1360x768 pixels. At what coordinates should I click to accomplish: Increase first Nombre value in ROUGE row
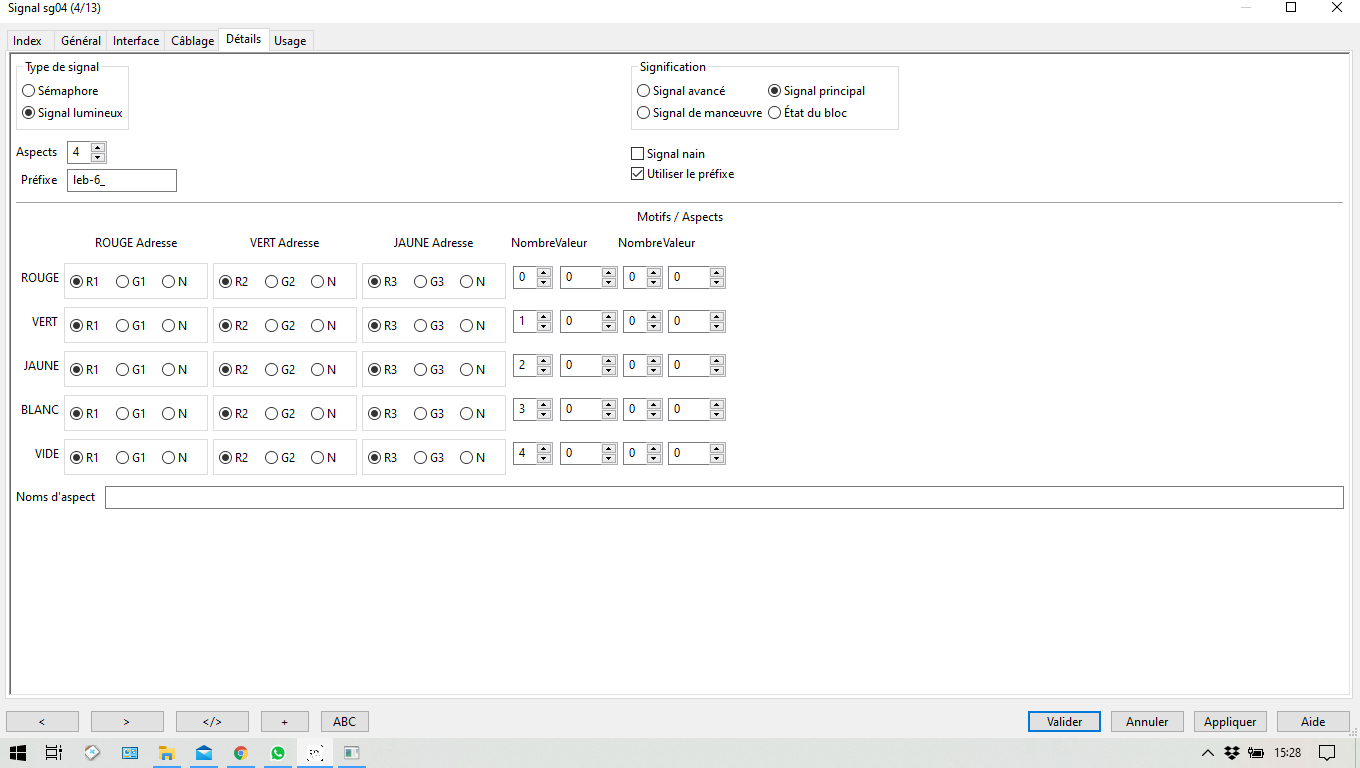544,273
